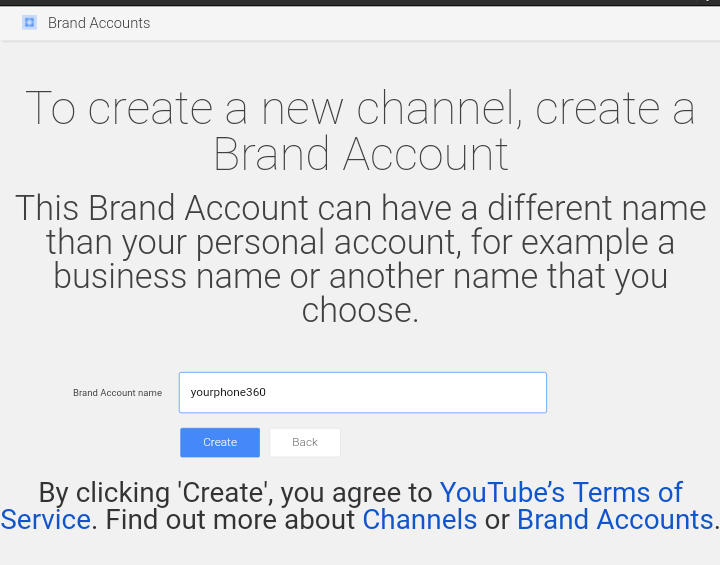The width and height of the screenshot is (720, 565).
Task: Click the blue Create button
Action: (220, 442)
